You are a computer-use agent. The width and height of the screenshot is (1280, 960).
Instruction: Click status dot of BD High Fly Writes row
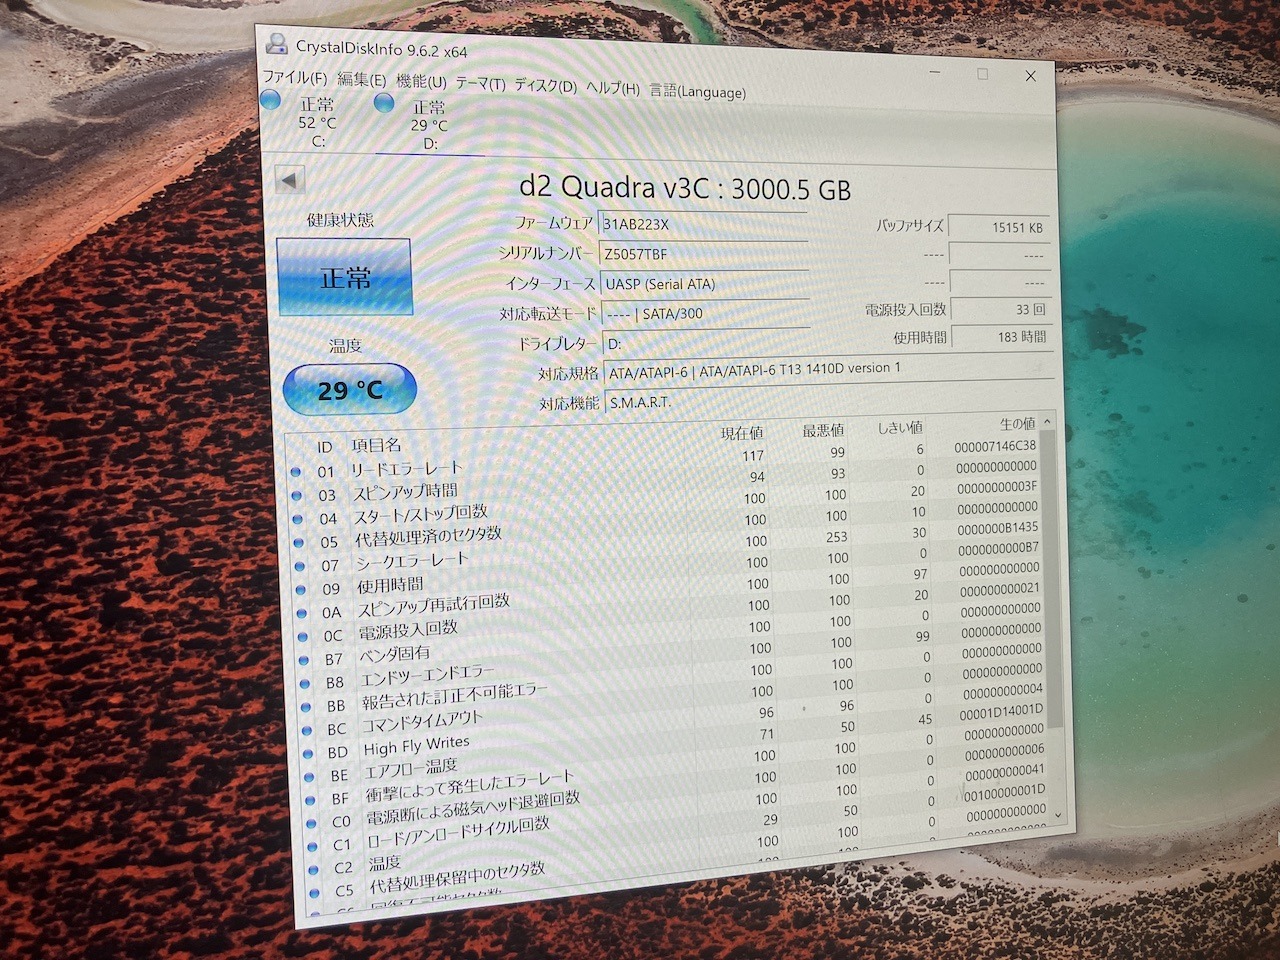tap(308, 753)
